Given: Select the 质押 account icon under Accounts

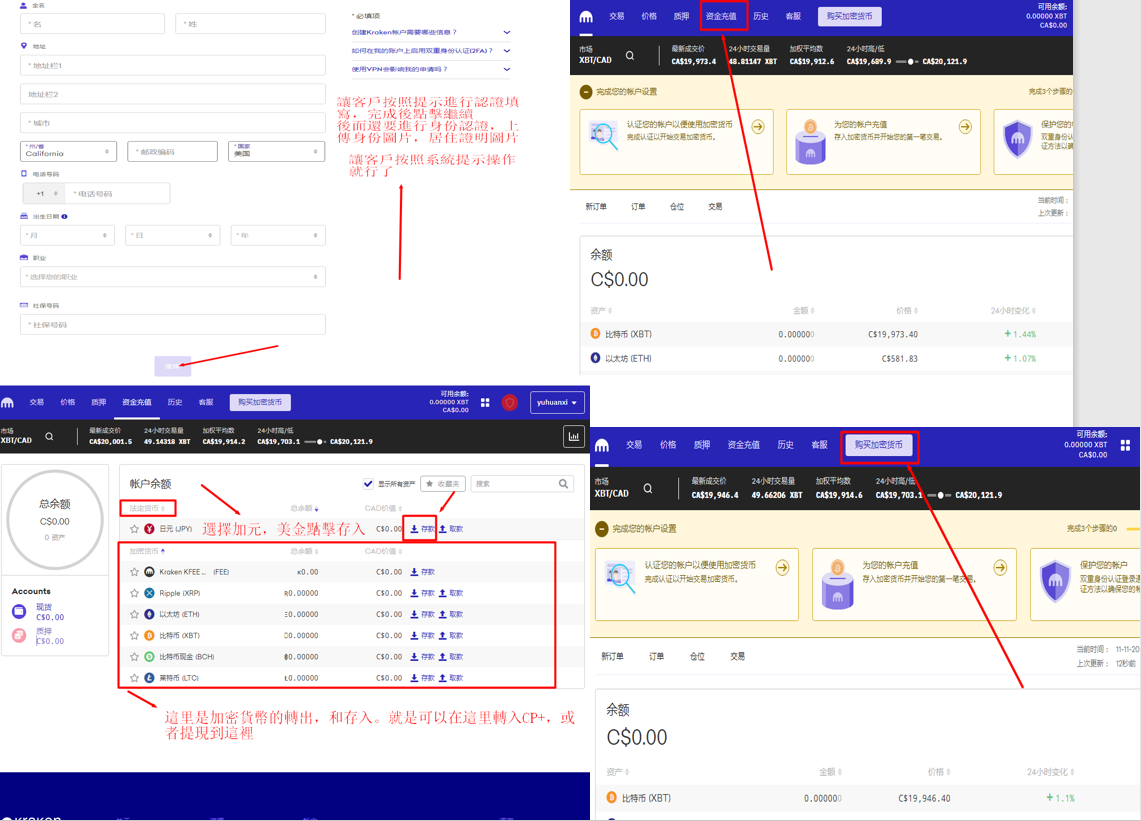Looking at the screenshot, I should [x=19, y=636].
